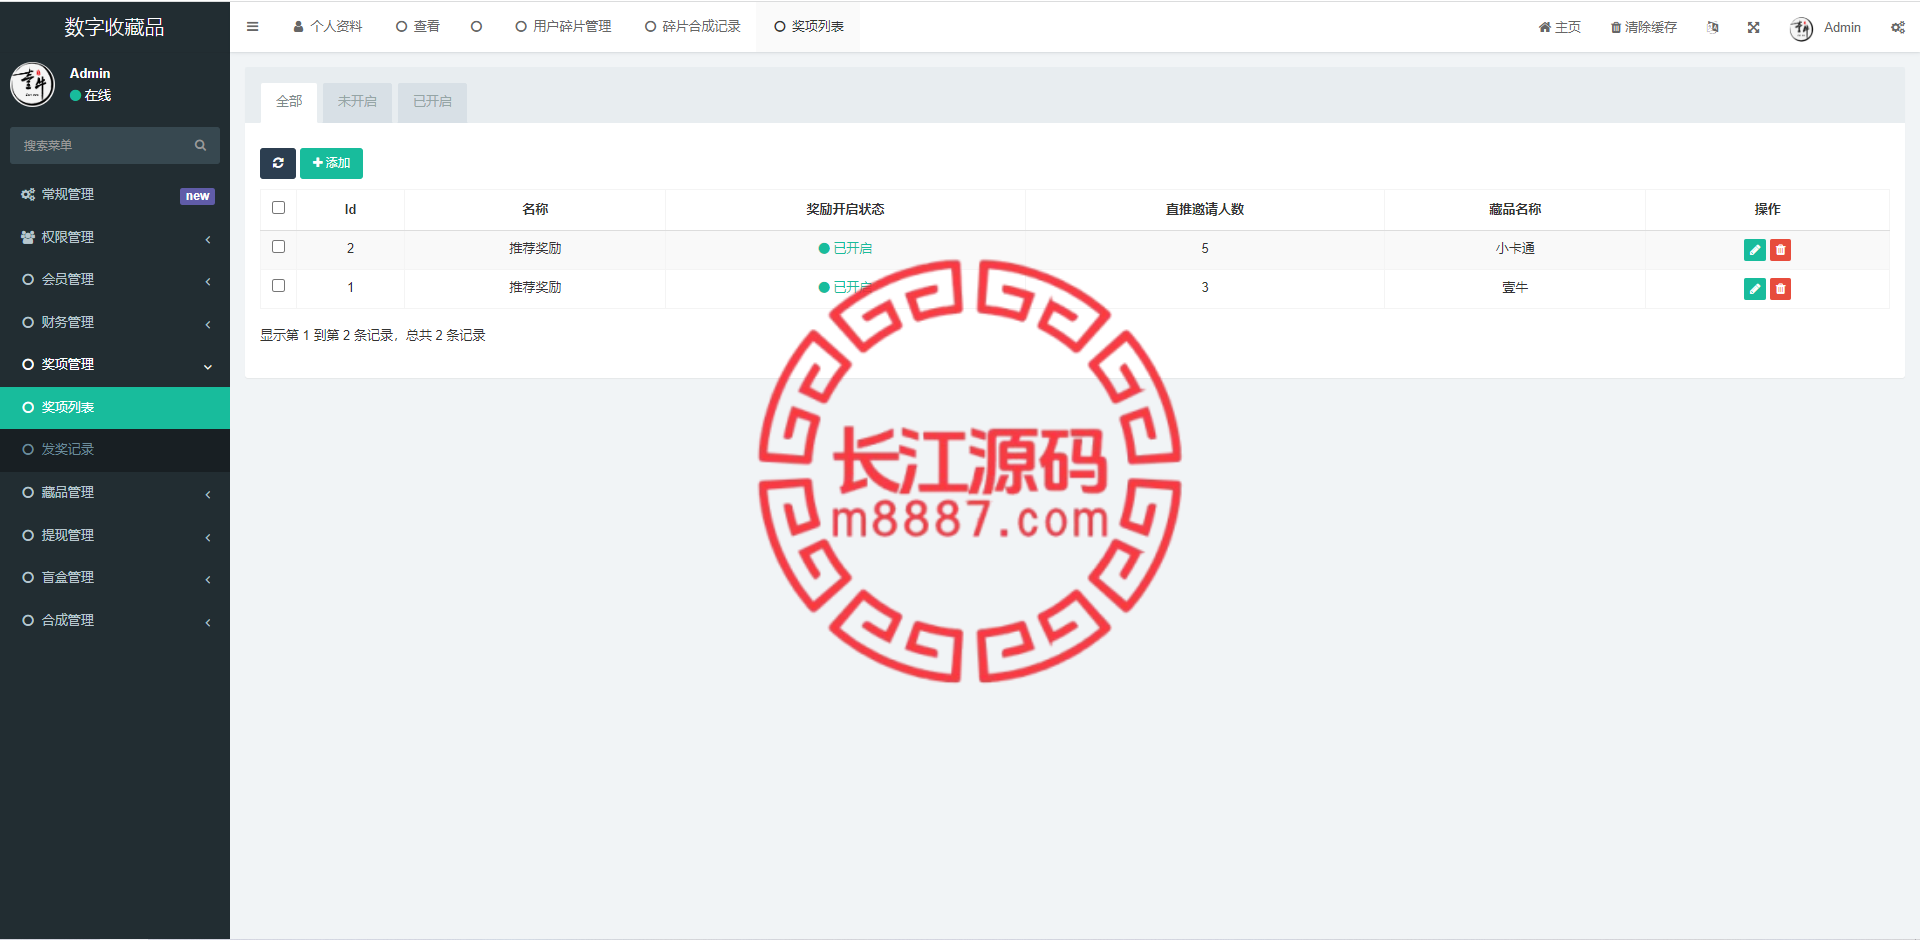
Task: Switch to the 已开启 filter tab
Action: [432, 102]
